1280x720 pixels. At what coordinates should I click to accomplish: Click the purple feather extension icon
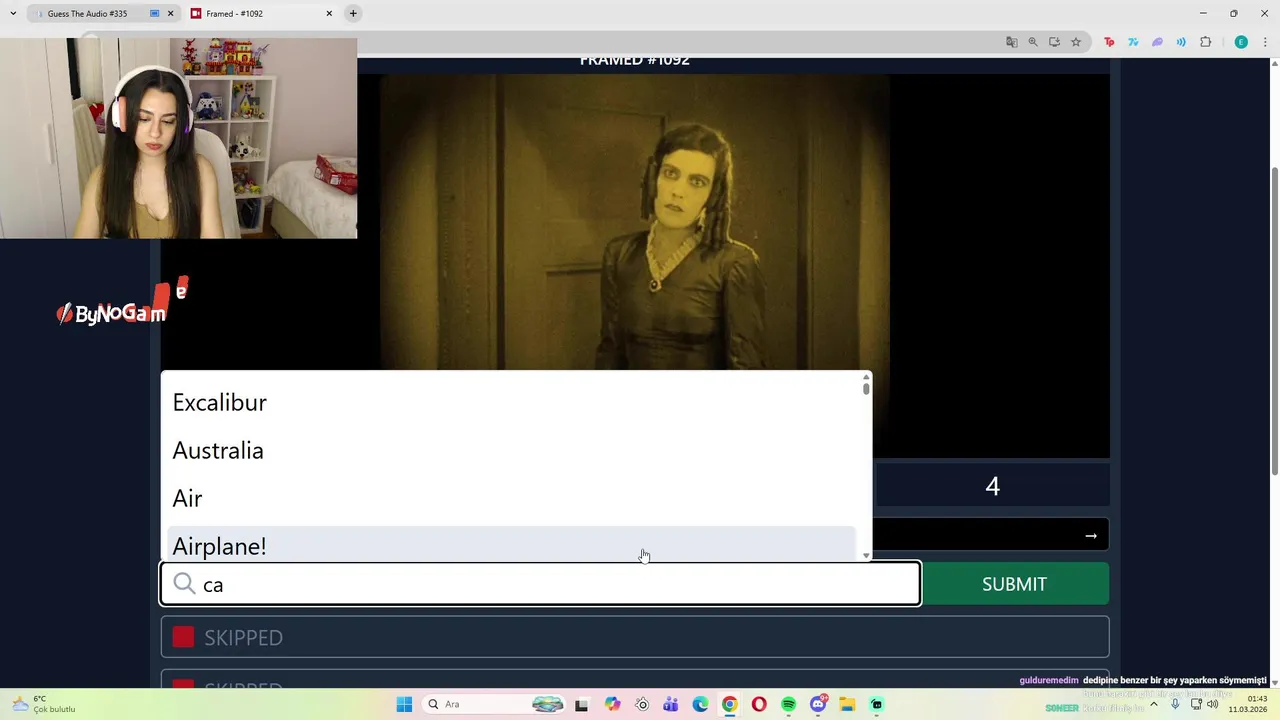[1157, 42]
